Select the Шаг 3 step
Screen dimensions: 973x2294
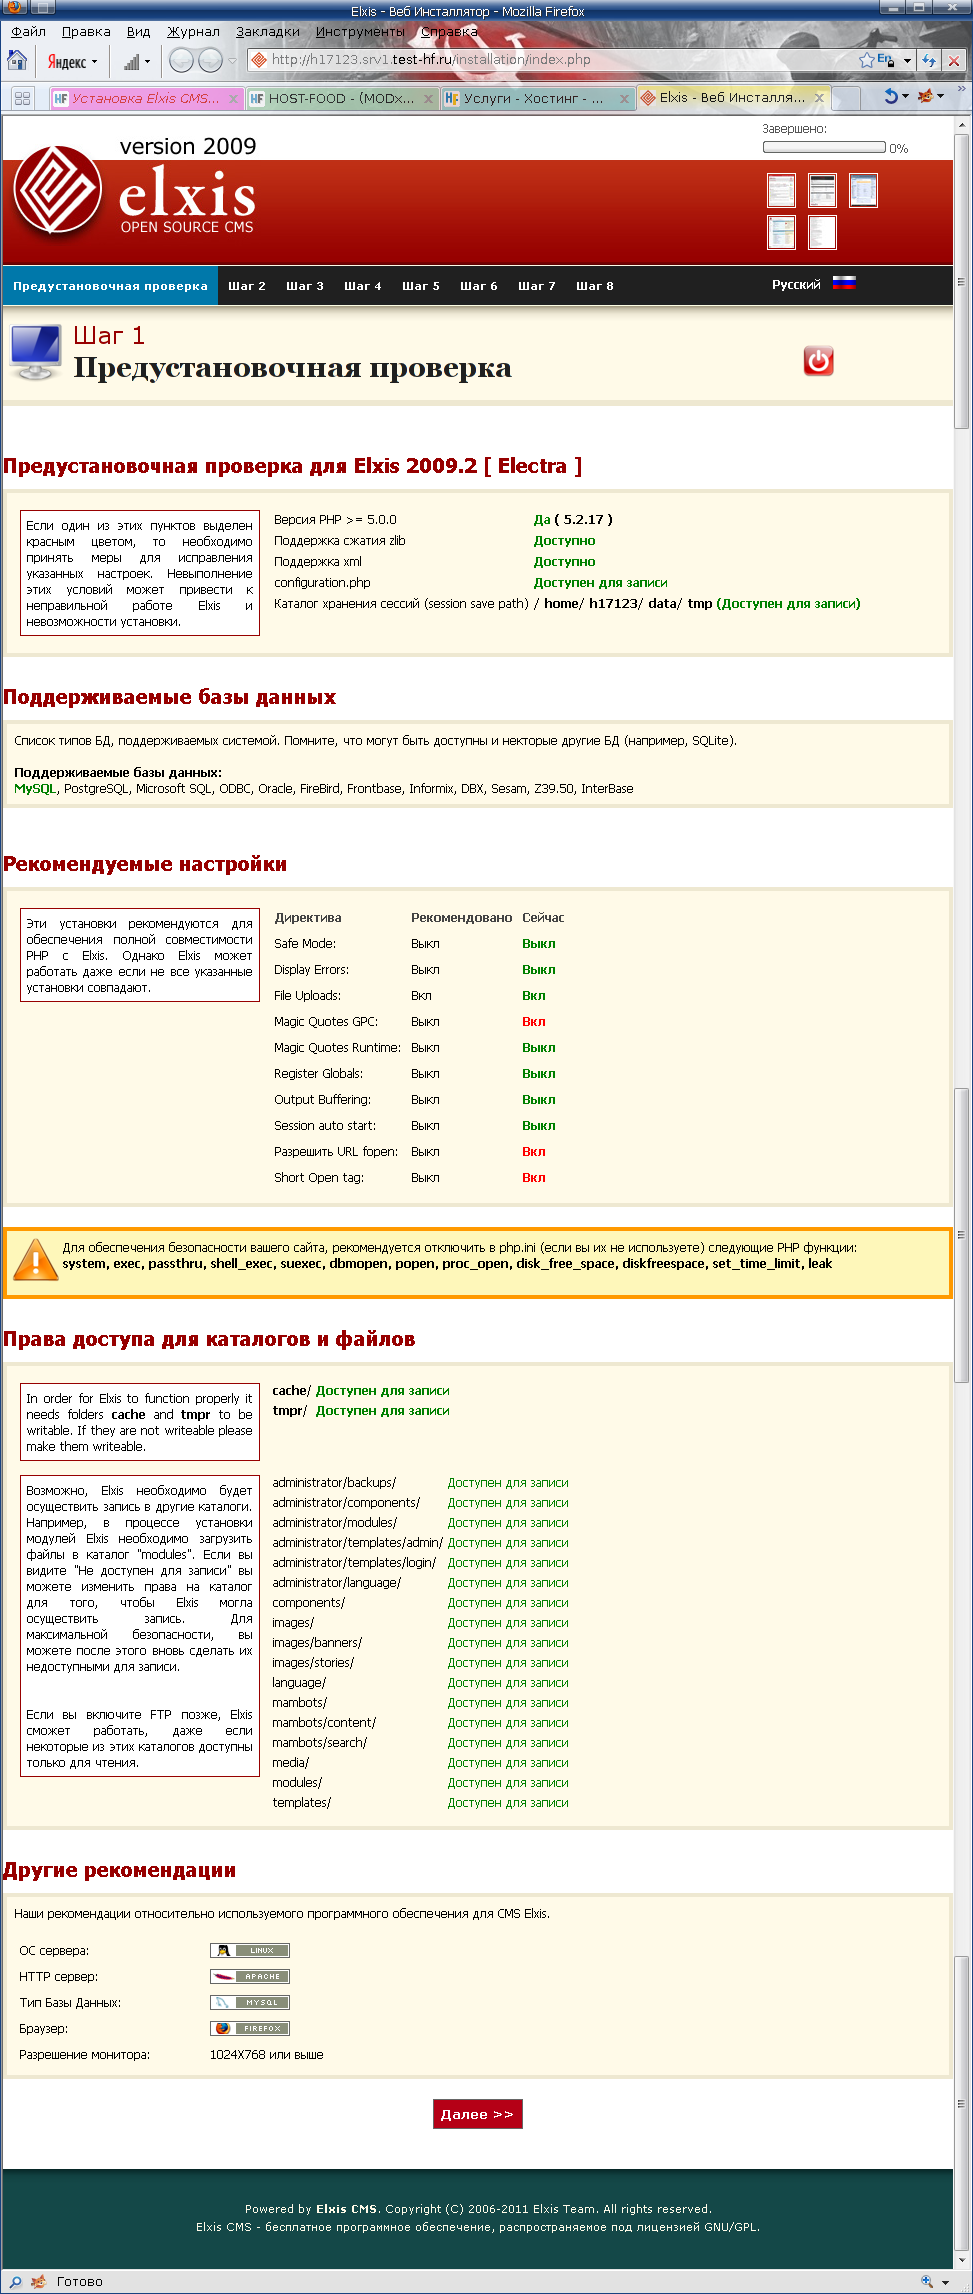coord(305,286)
